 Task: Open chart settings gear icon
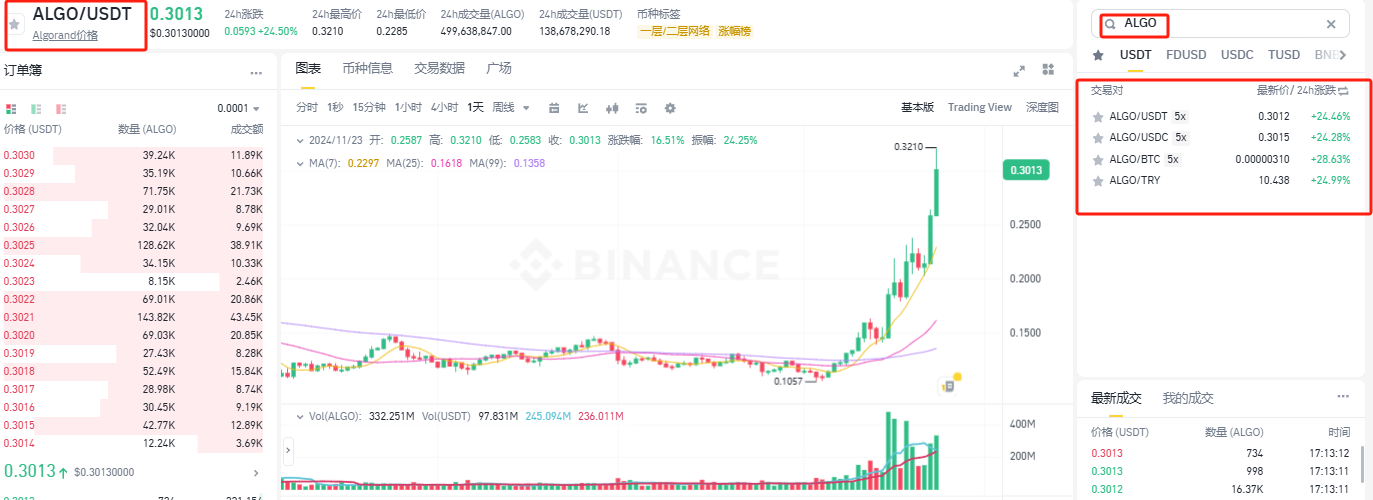point(670,108)
